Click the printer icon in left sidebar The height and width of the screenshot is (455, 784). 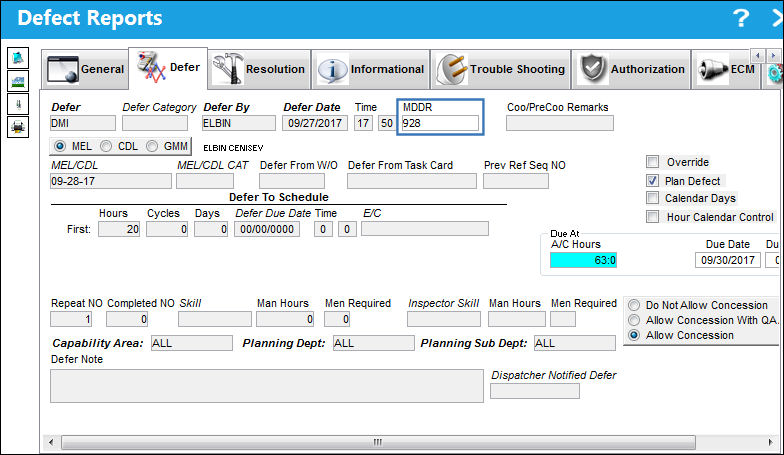[x=18, y=127]
